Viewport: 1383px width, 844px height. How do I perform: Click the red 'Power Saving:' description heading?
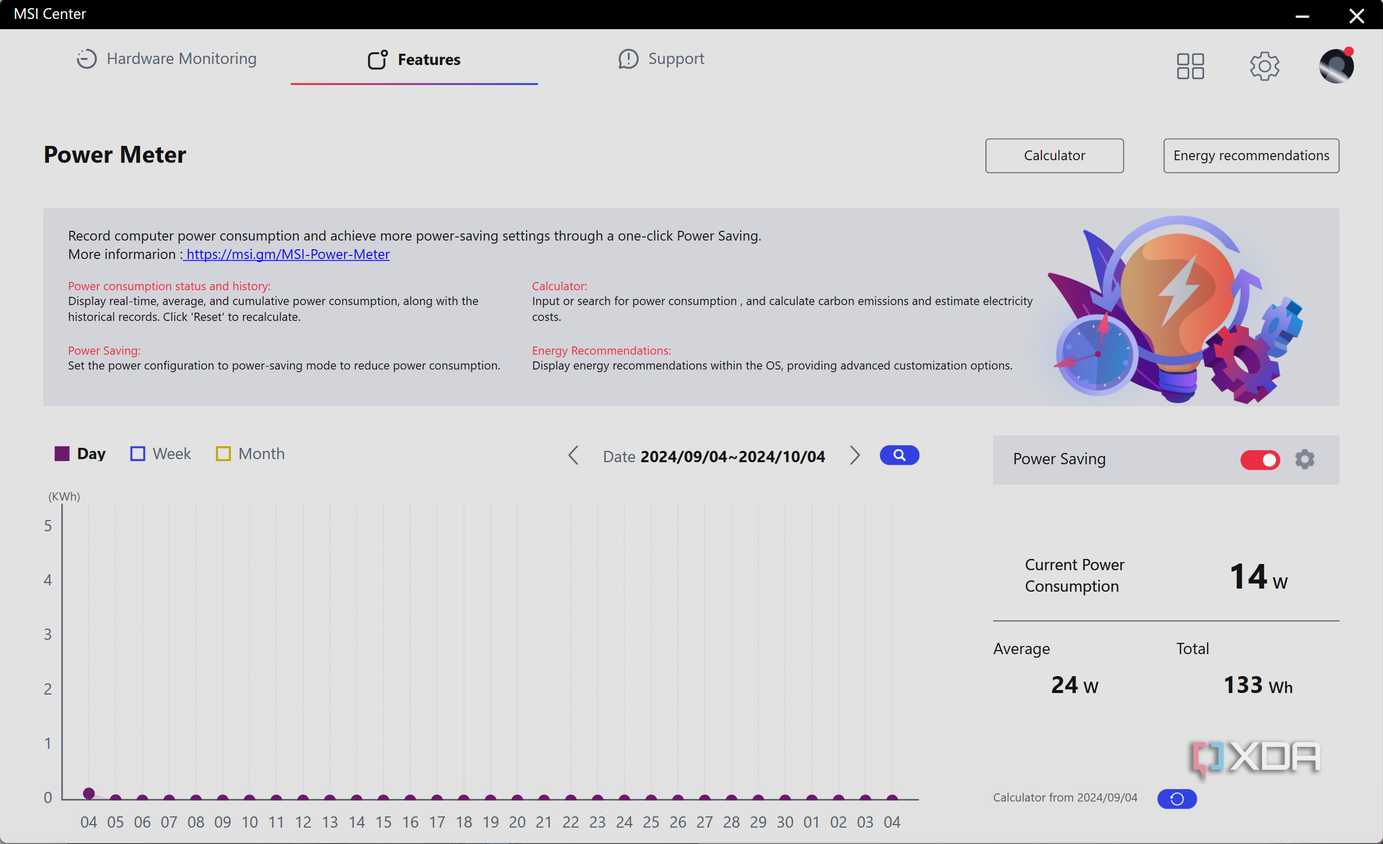click(x=104, y=351)
